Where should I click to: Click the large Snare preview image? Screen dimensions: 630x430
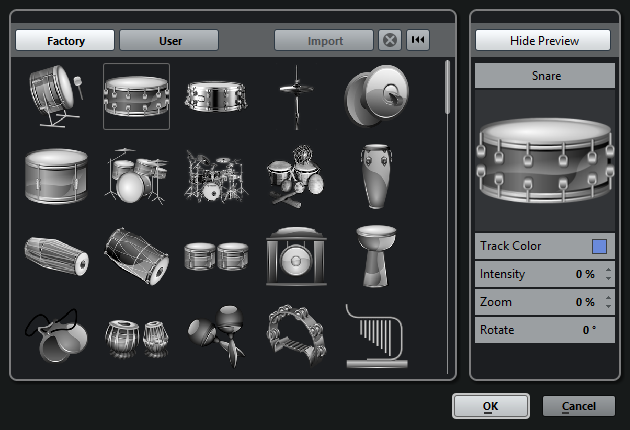click(545, 160)
